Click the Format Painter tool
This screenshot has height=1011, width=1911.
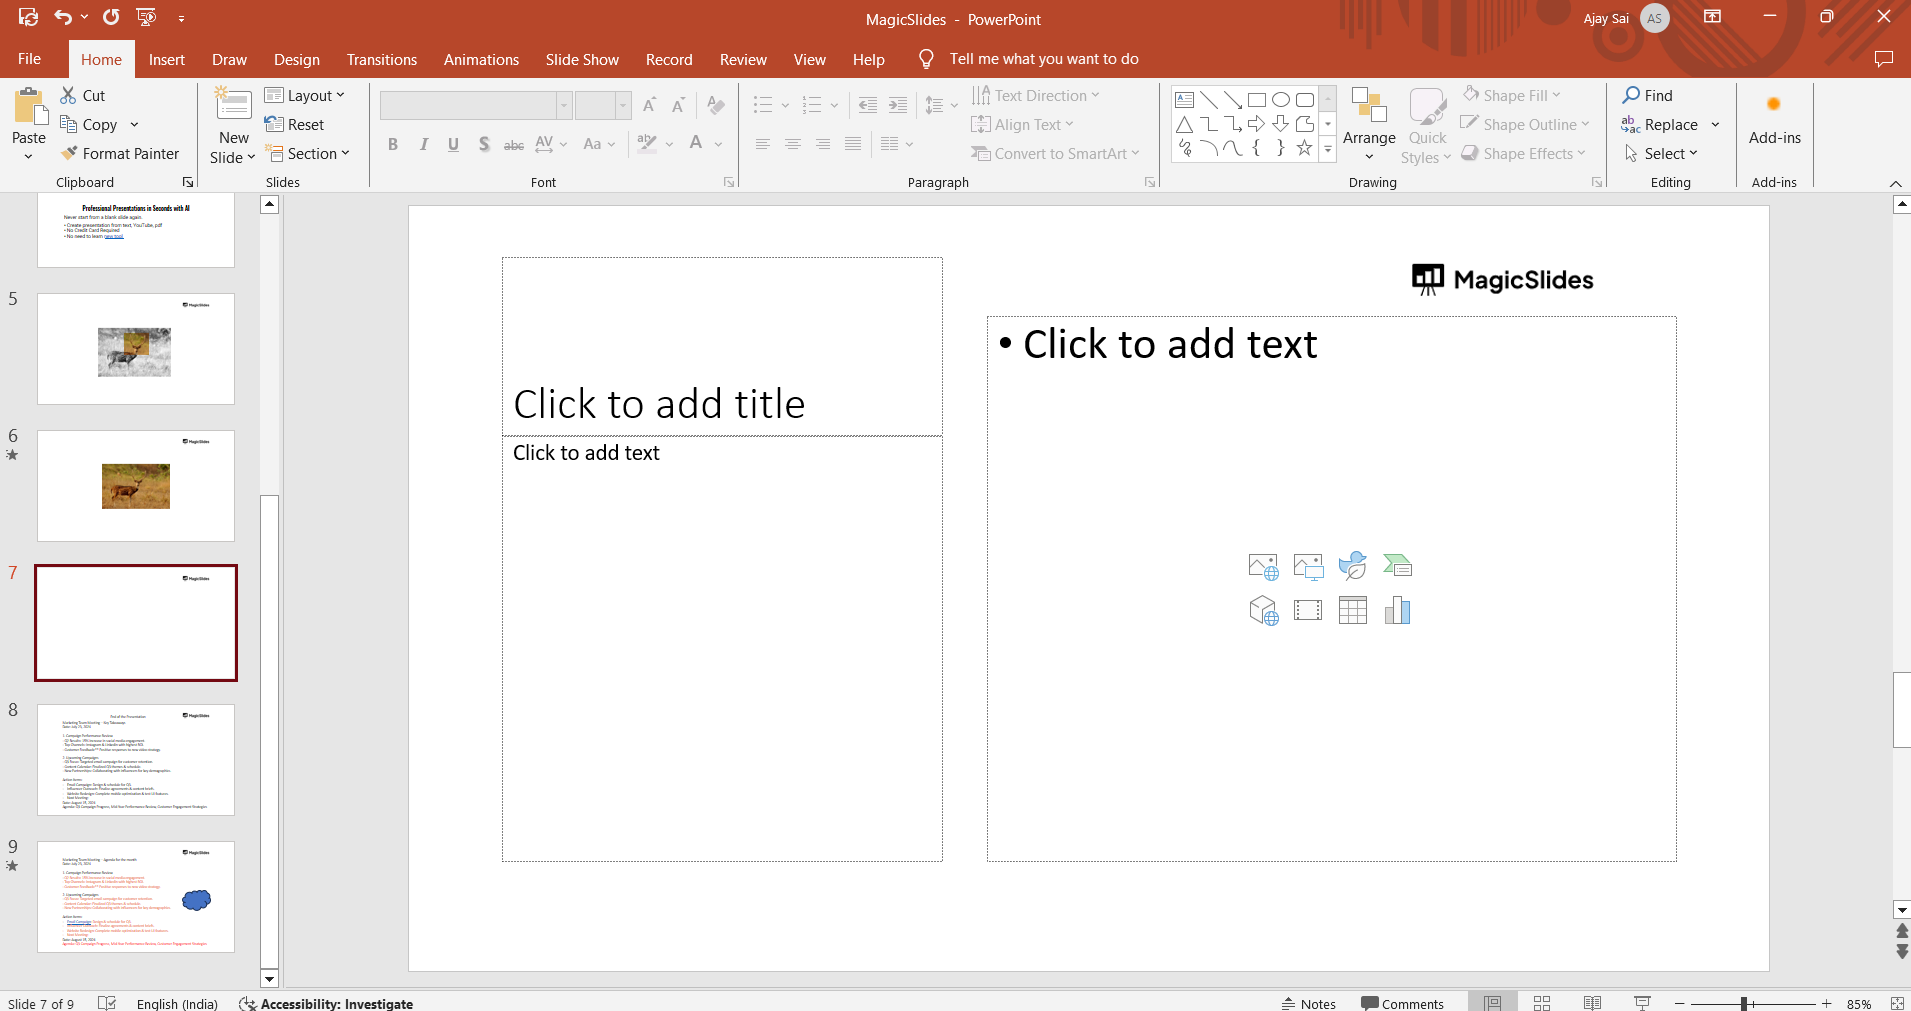(120, 154)
